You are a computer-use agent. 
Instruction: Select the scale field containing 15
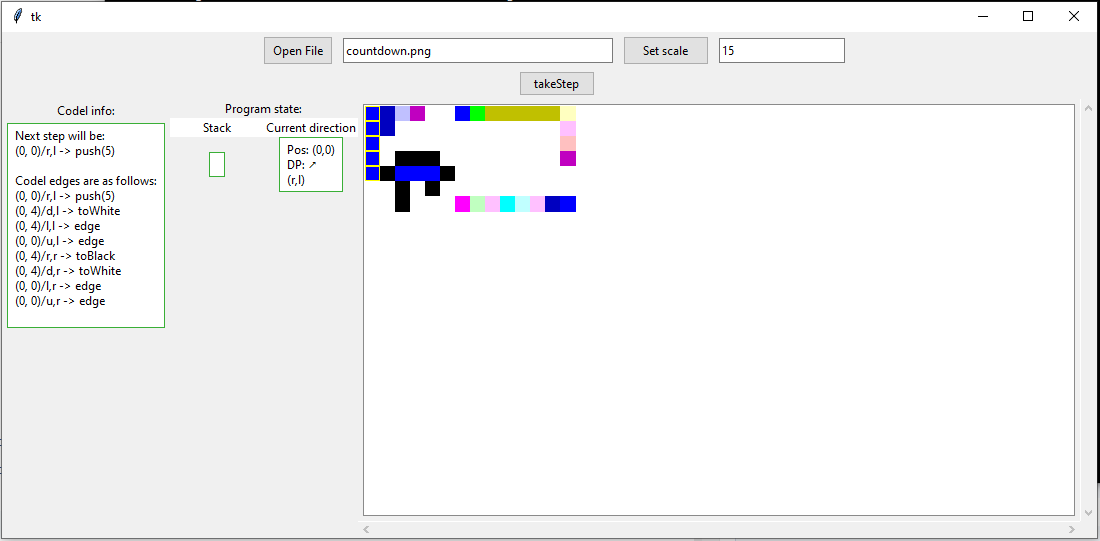[781, 51]
